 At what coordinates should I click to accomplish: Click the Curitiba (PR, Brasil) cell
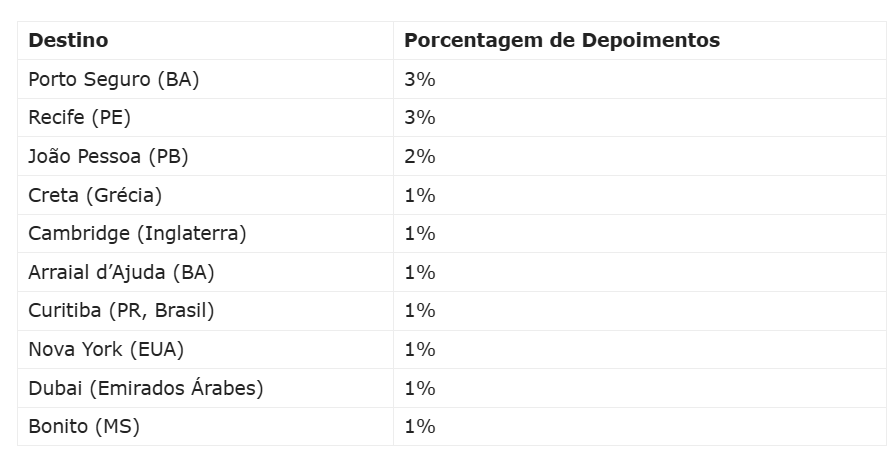click(x=121, y=311)
